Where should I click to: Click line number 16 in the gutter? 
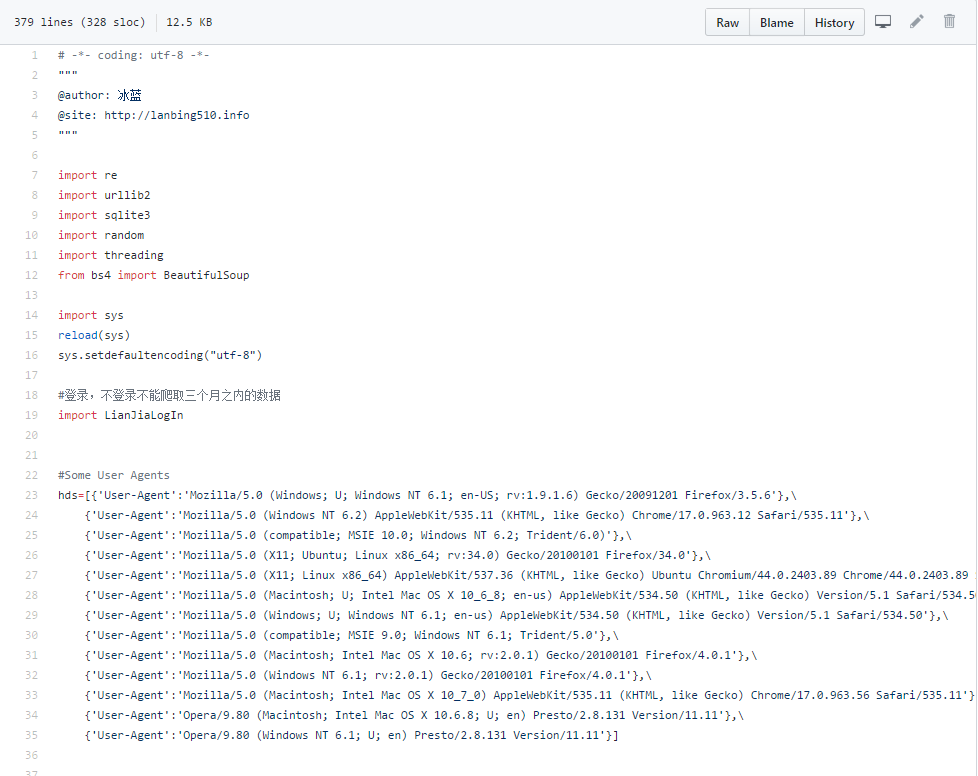coord(33,355)
